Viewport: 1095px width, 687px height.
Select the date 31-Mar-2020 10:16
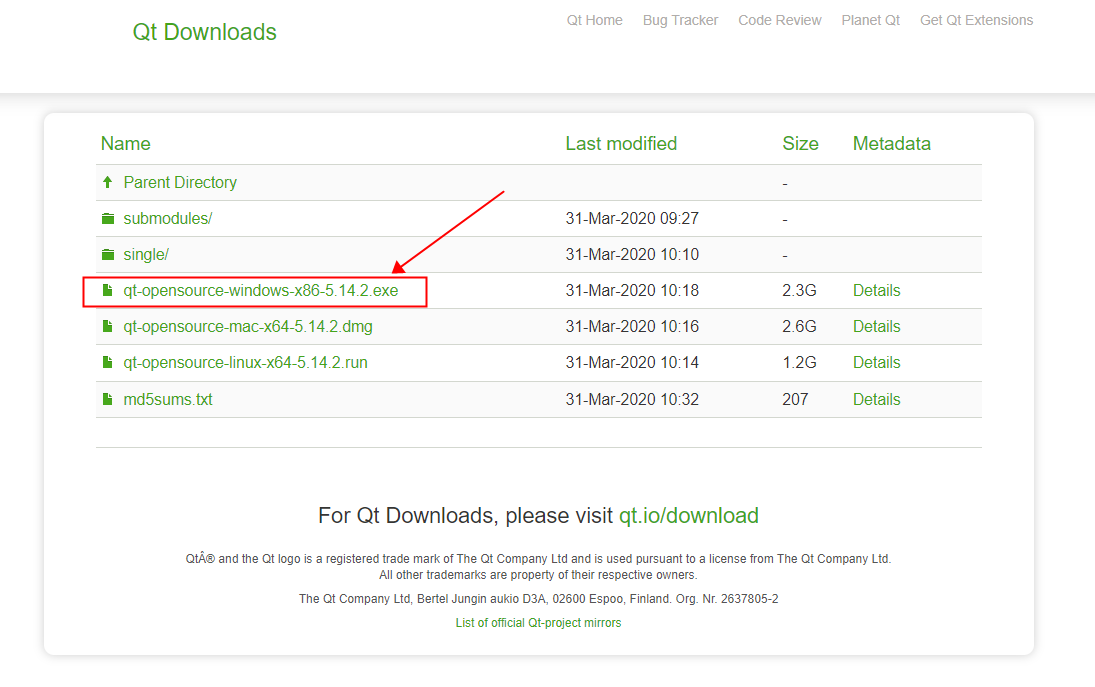[x=632, y=327]
